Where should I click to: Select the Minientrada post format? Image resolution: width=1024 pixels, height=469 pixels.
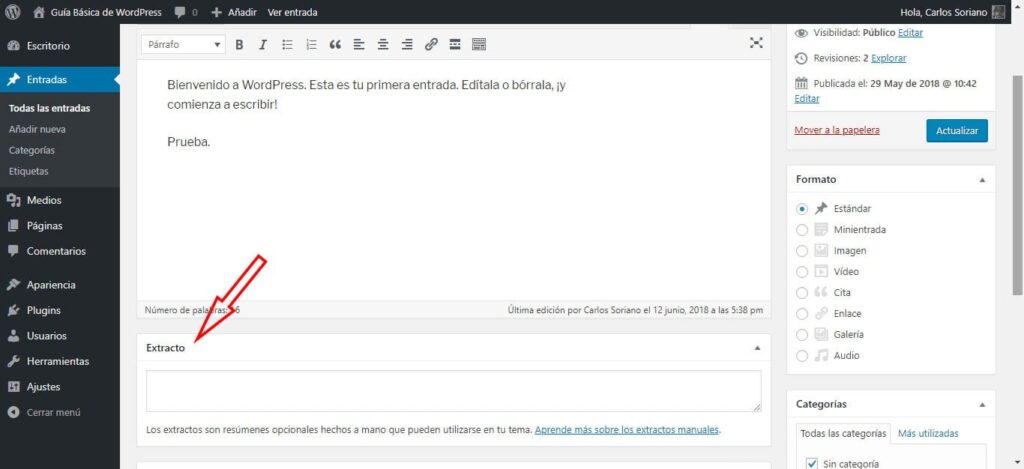point(802,230)
